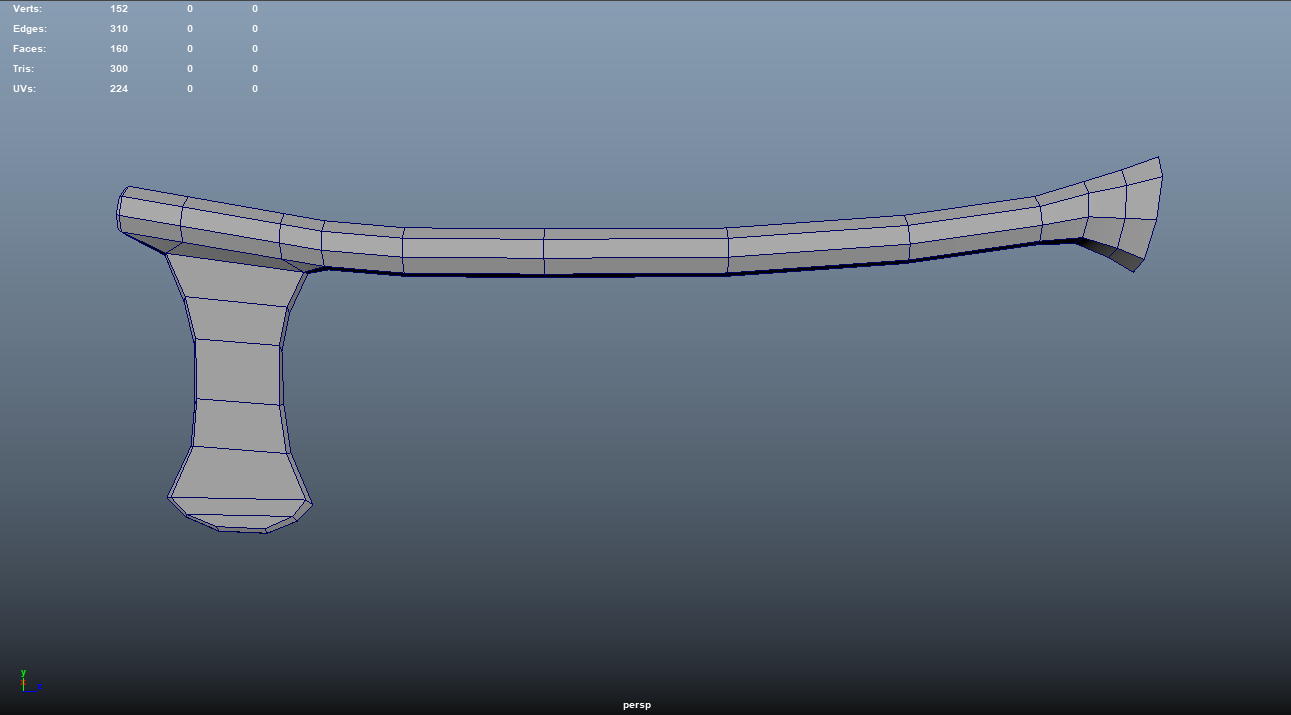Viewport: 1291px width, 715px height.
Task: Click the center vertical edge of the long bar
Action: pyautogui.click(x=544, y=251)
